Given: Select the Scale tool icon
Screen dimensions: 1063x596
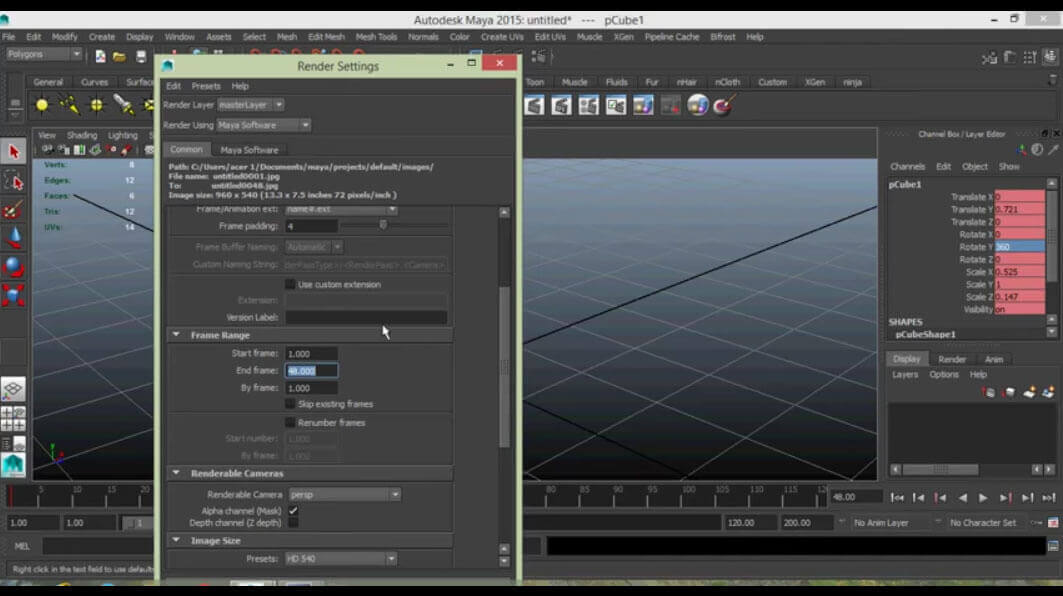Looking at the screenshot, I should click(14, 295).
